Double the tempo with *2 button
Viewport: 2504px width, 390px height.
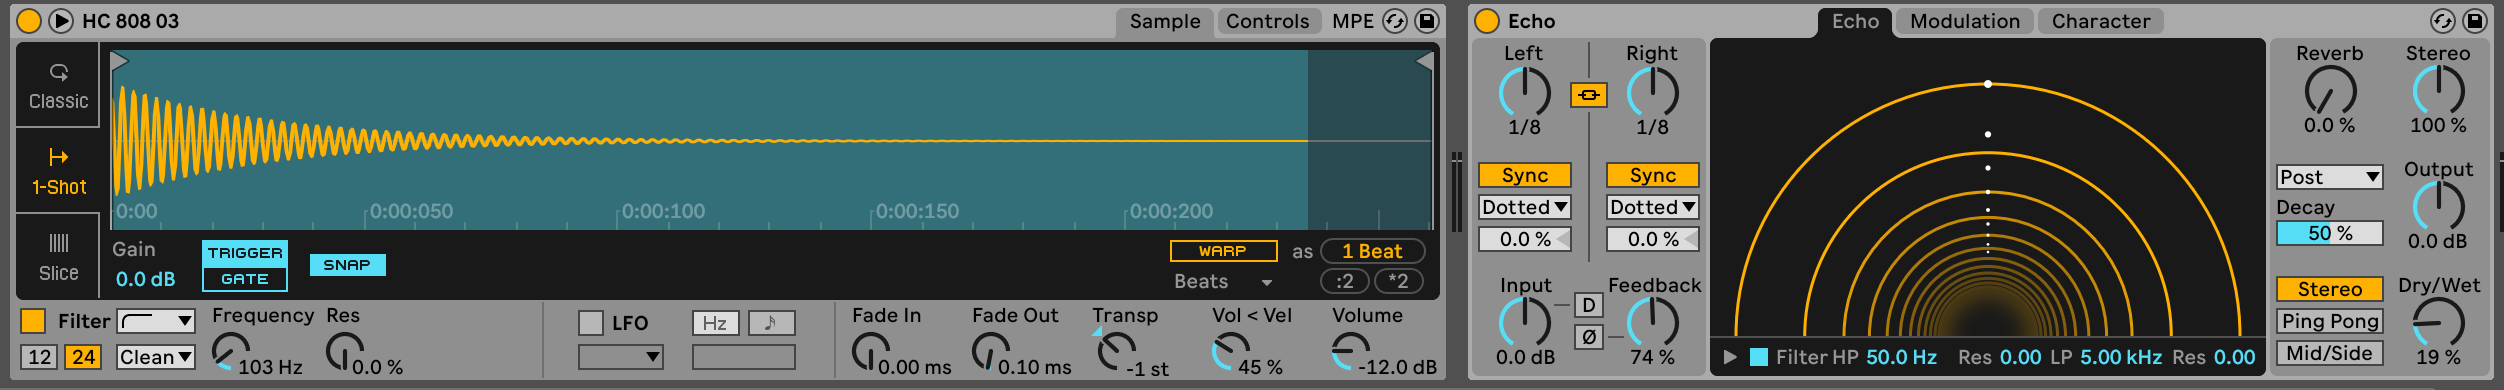[x=1399, y=281]
